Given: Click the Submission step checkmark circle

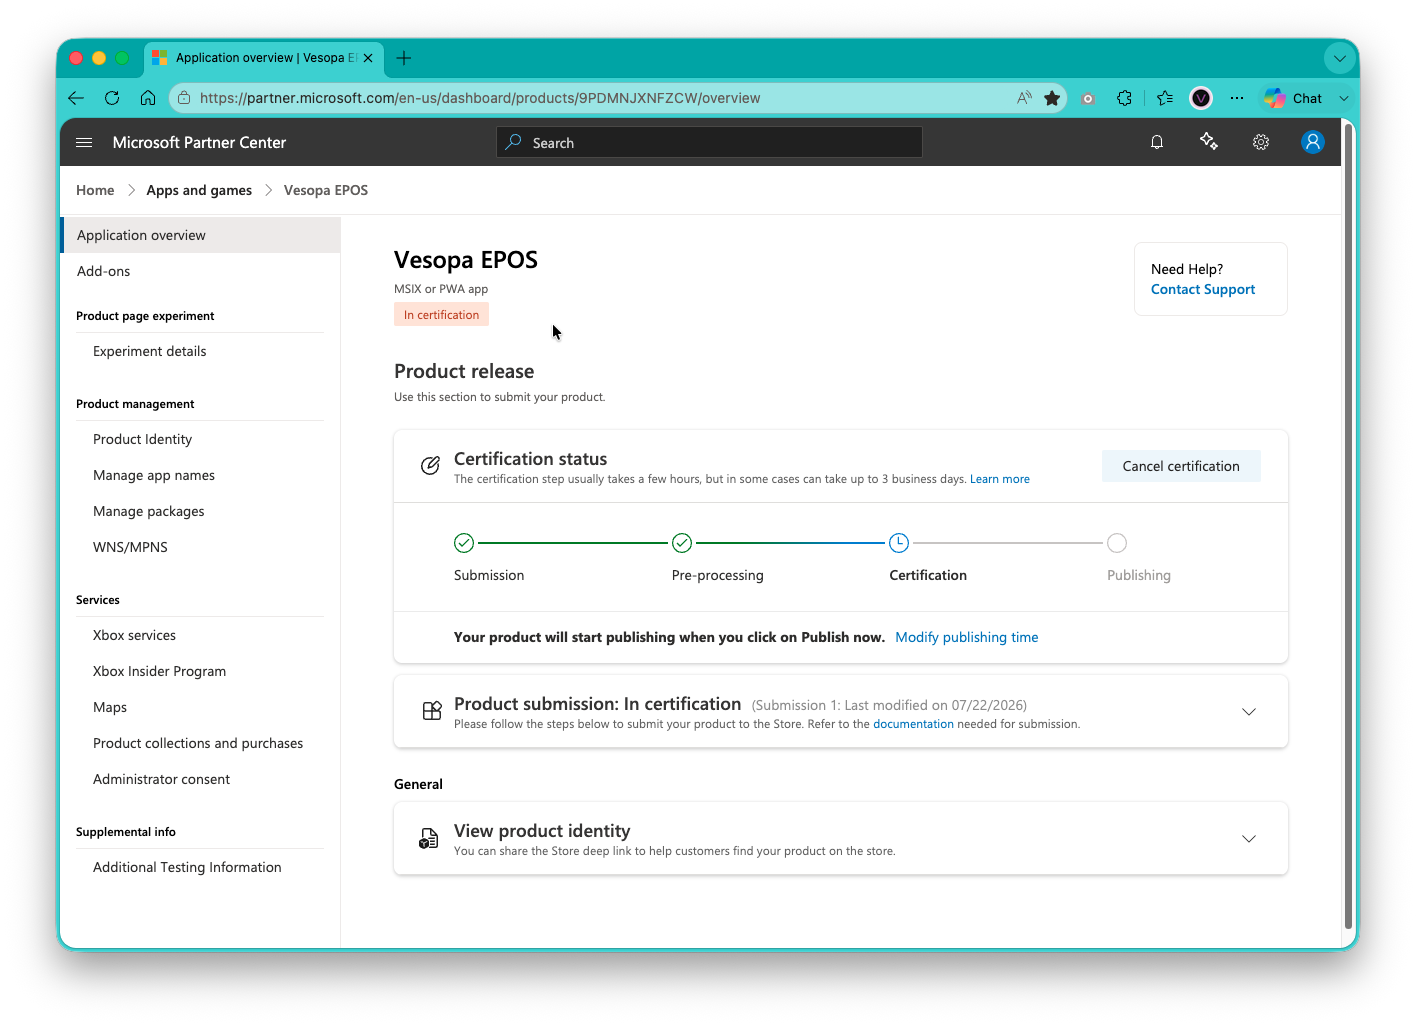Looking at the screenshot, I should [464, 543].
